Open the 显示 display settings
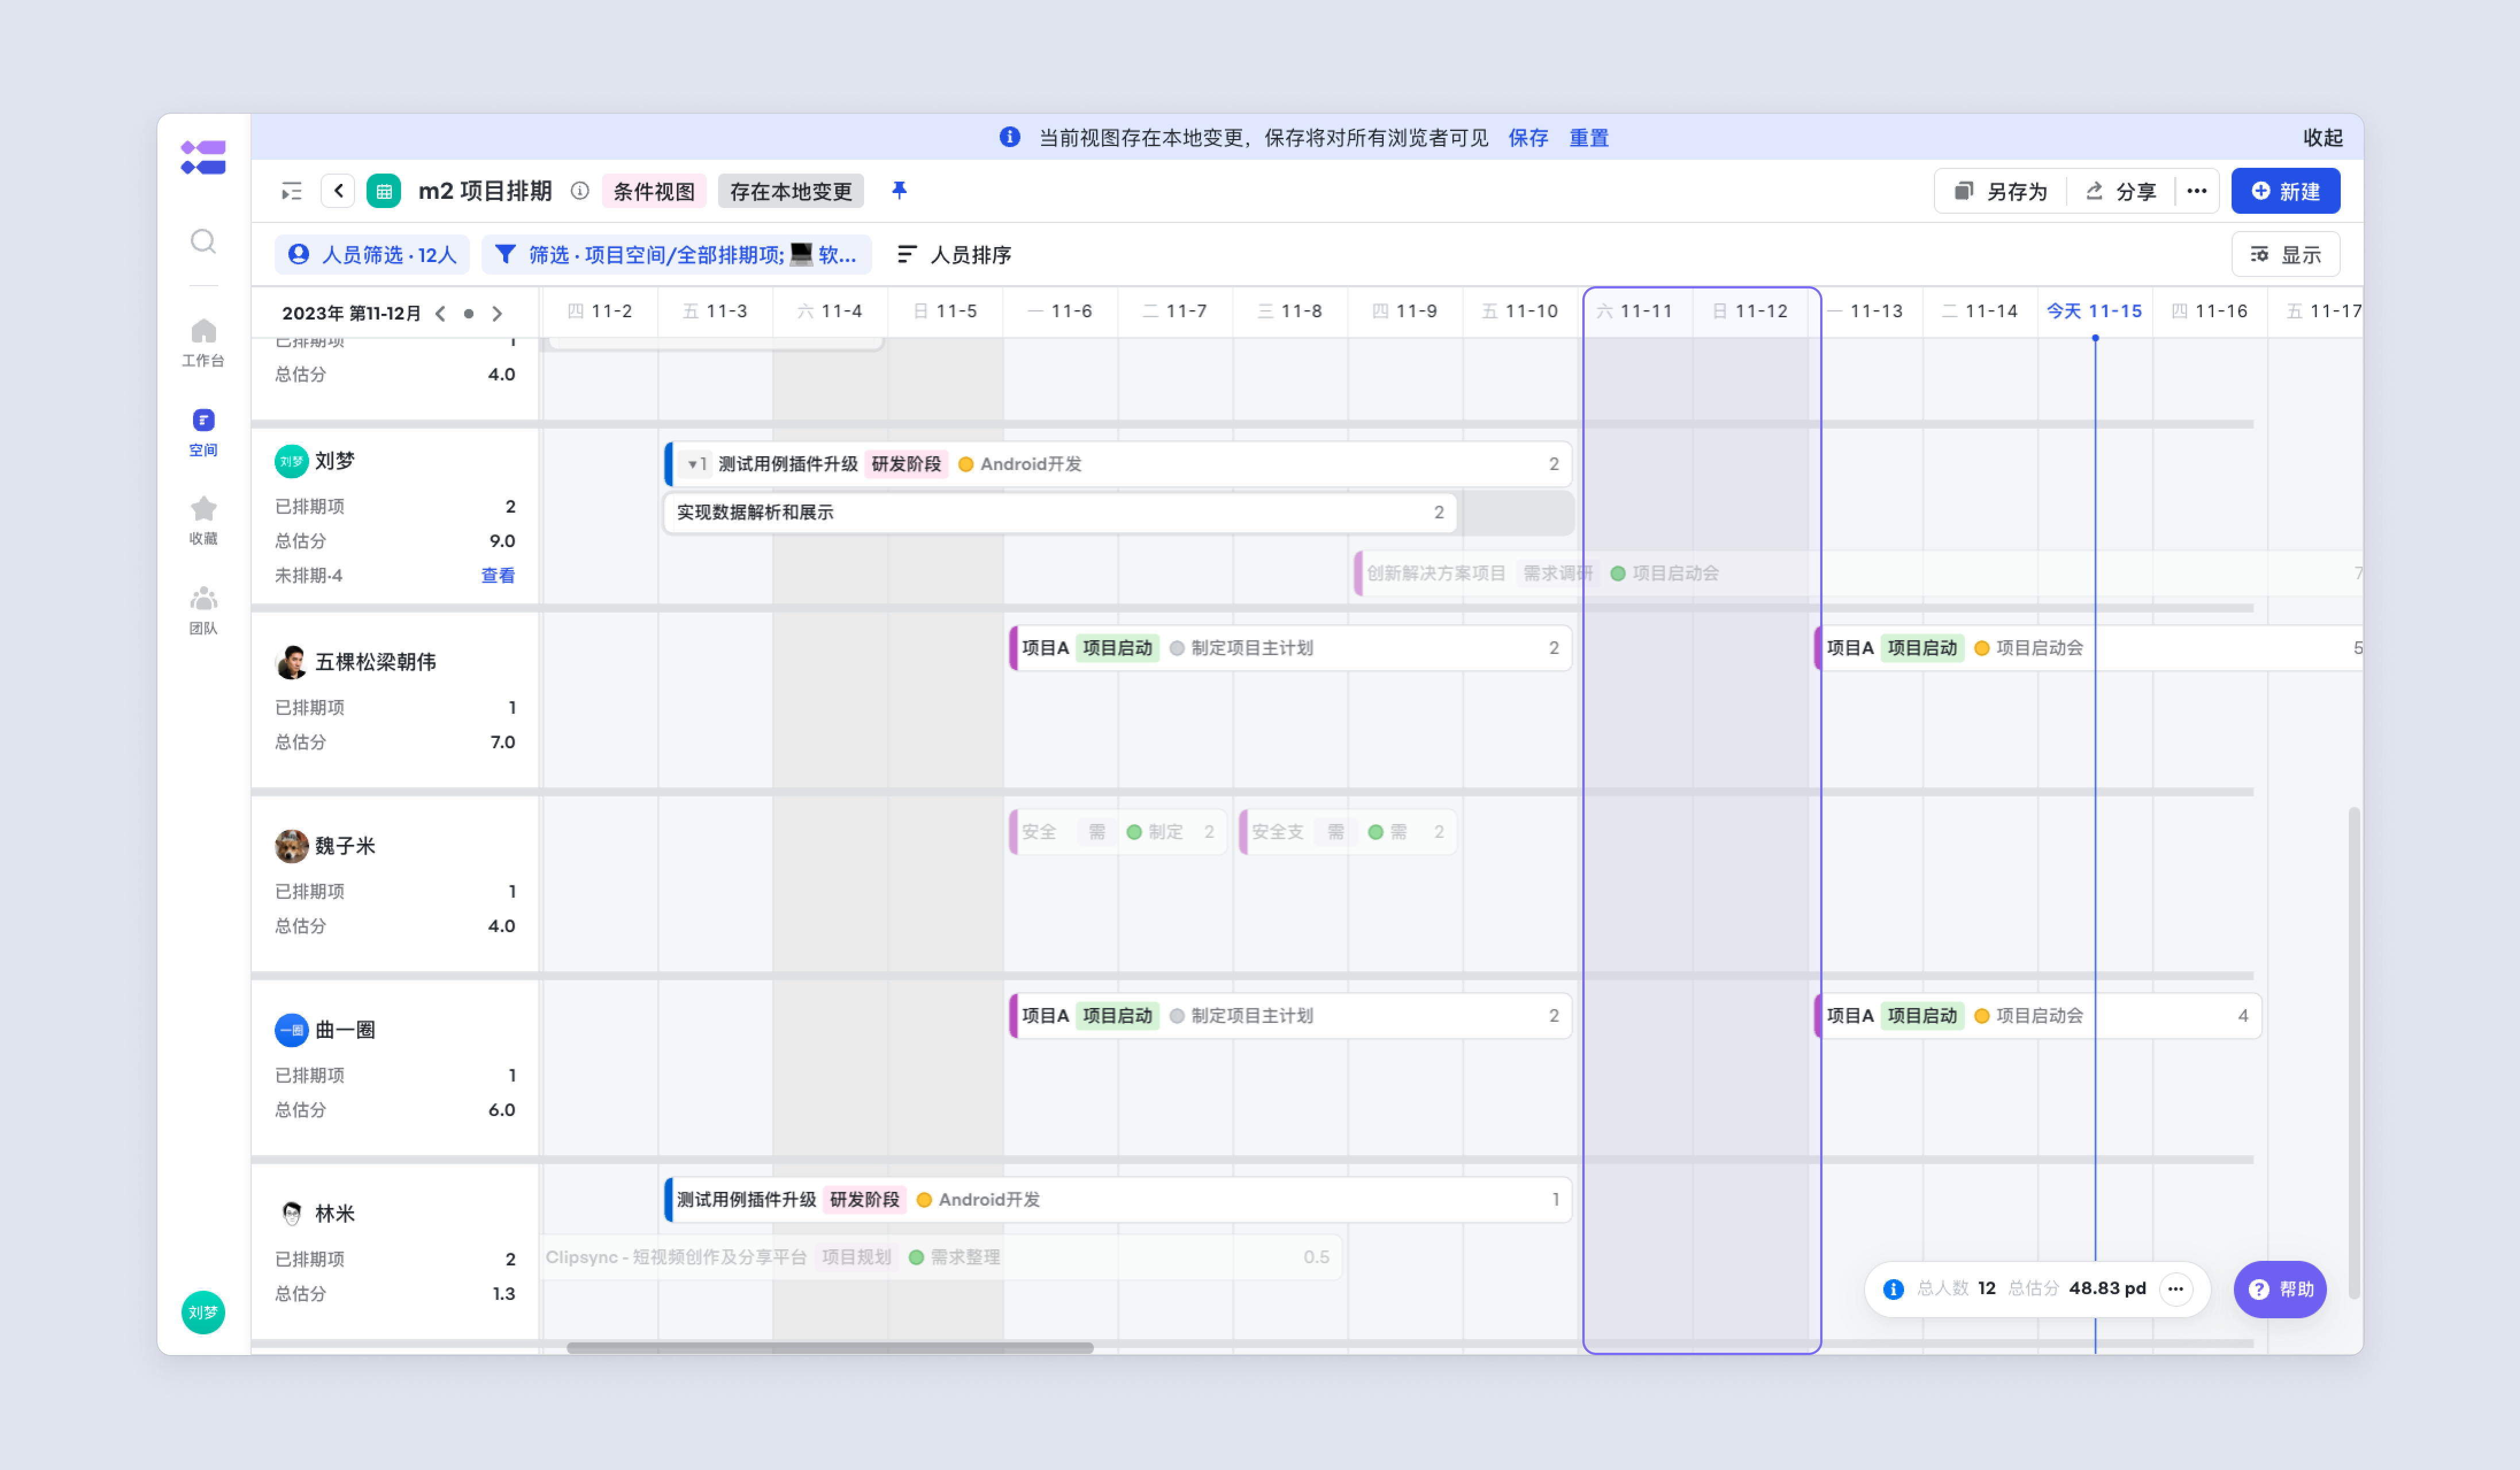Screen dimensions: 2520x1470 coord(2285,255)
